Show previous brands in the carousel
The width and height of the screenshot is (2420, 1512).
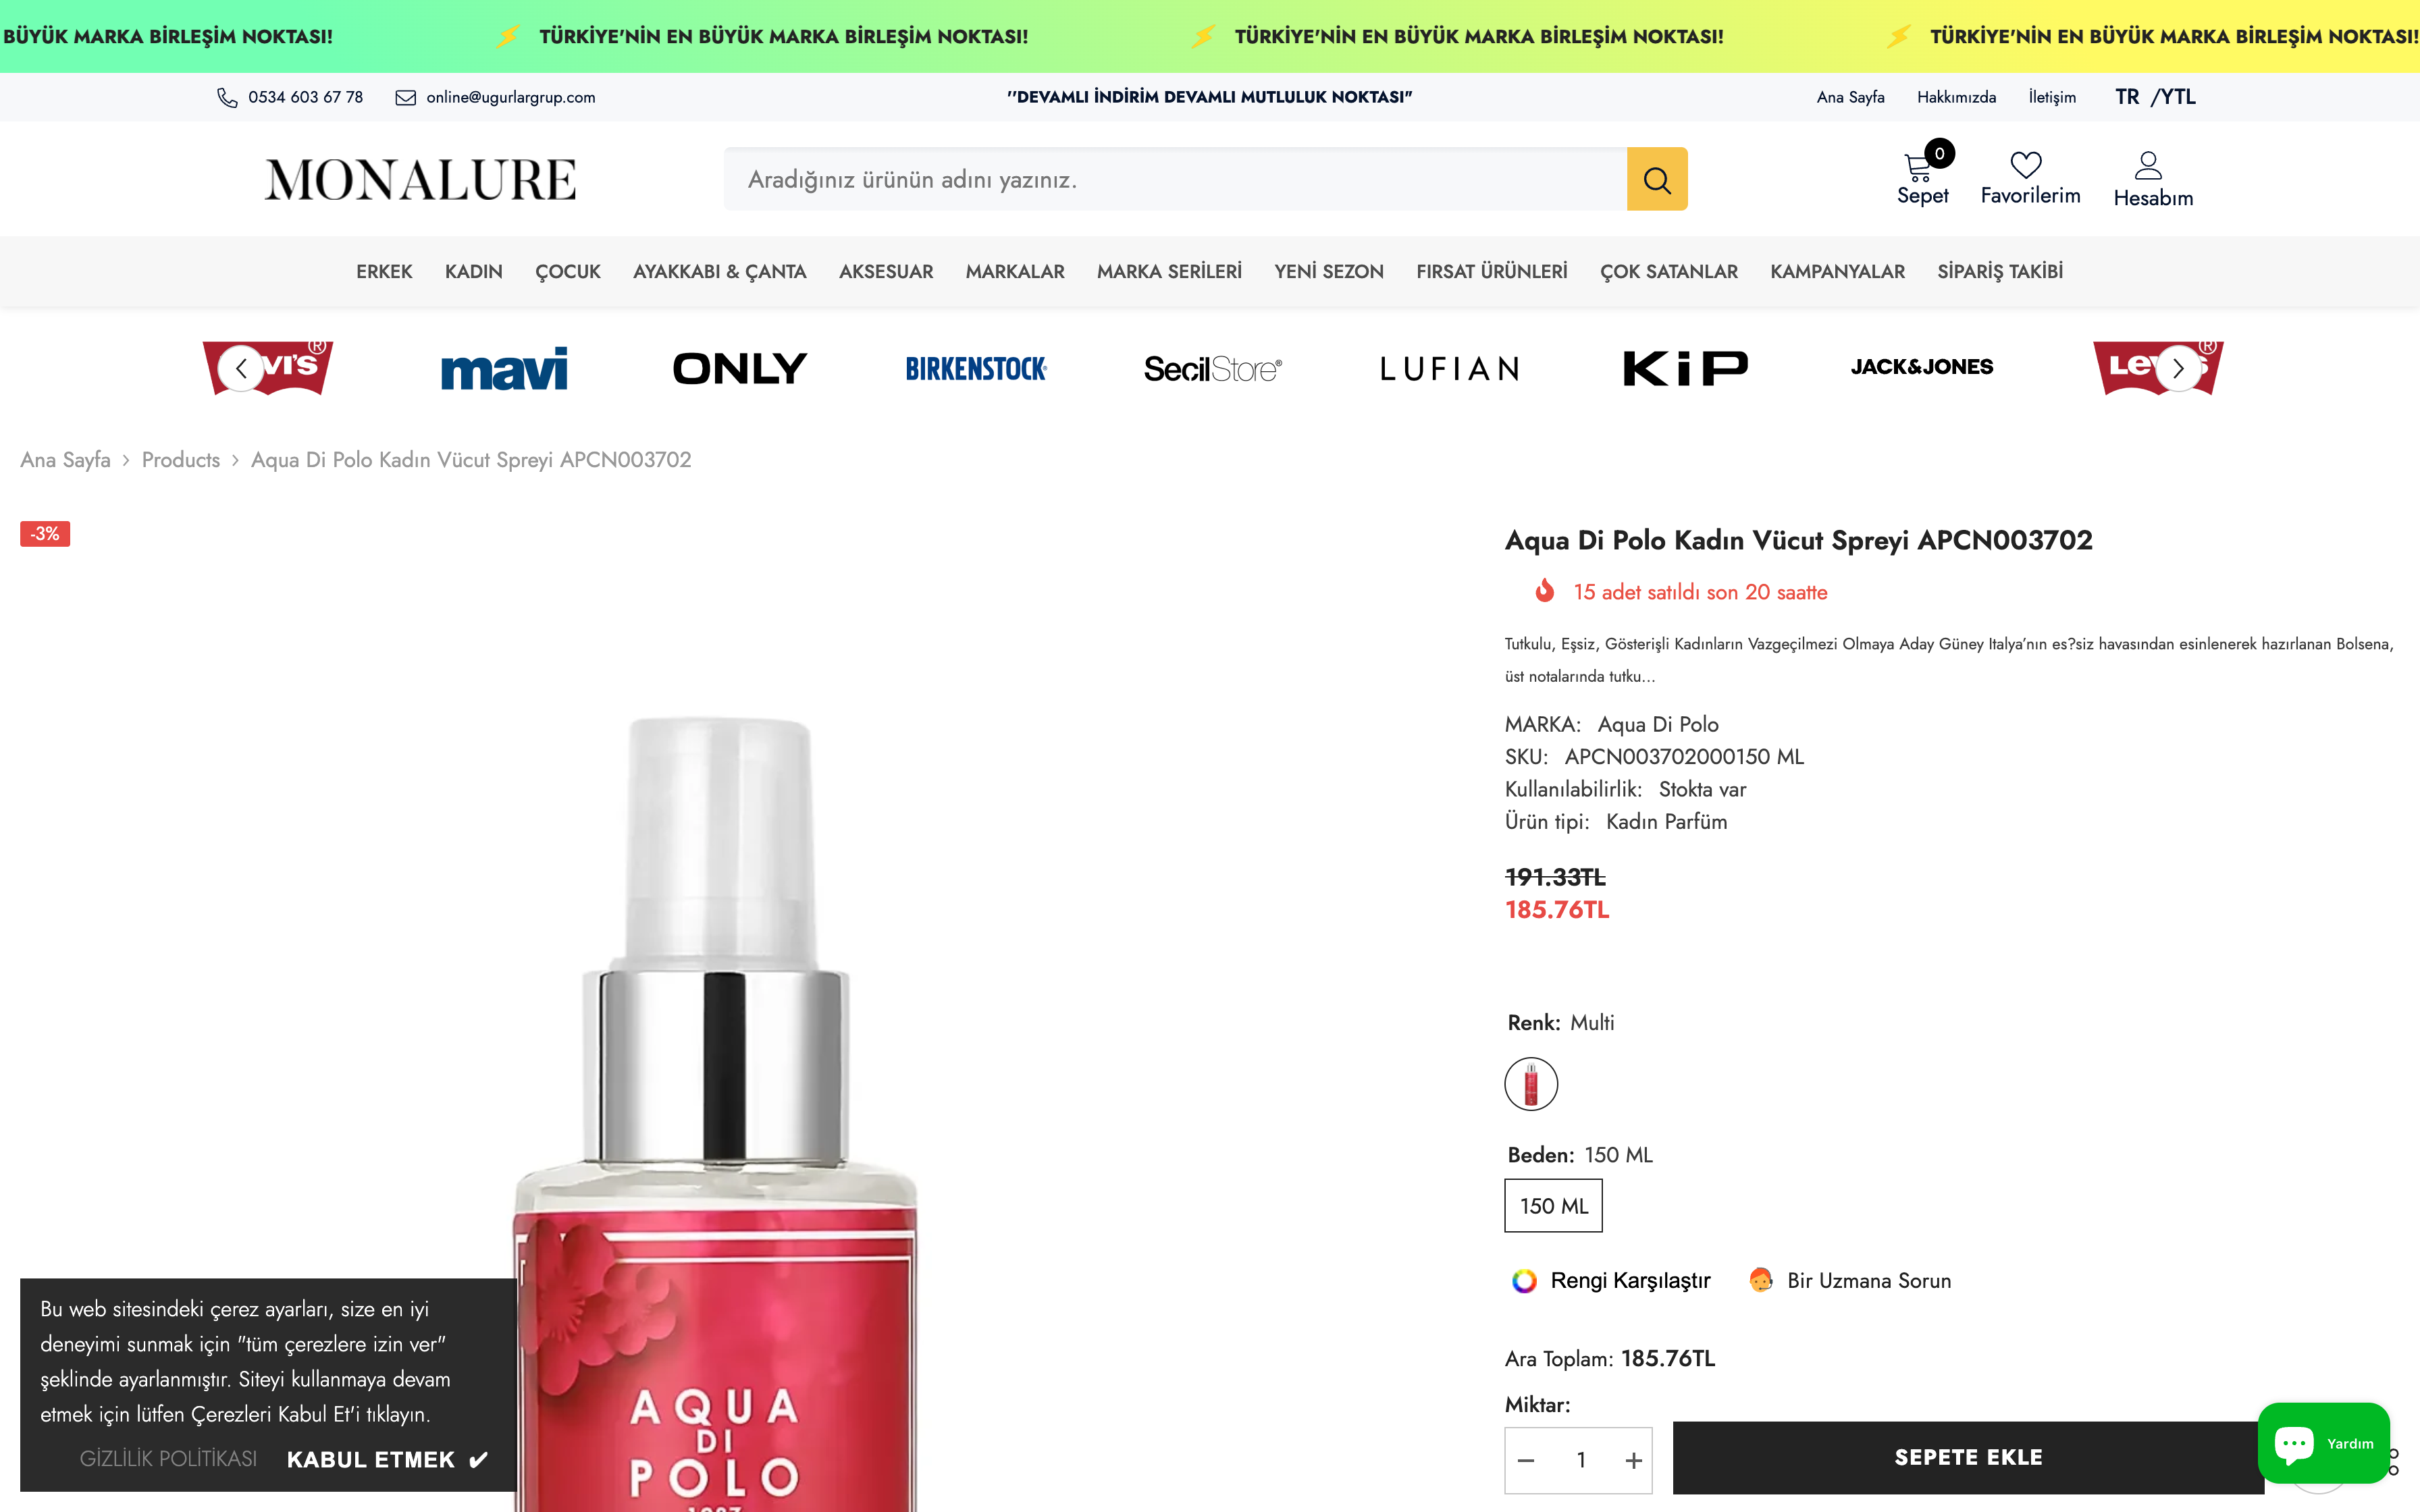click(x=241, y=368)
